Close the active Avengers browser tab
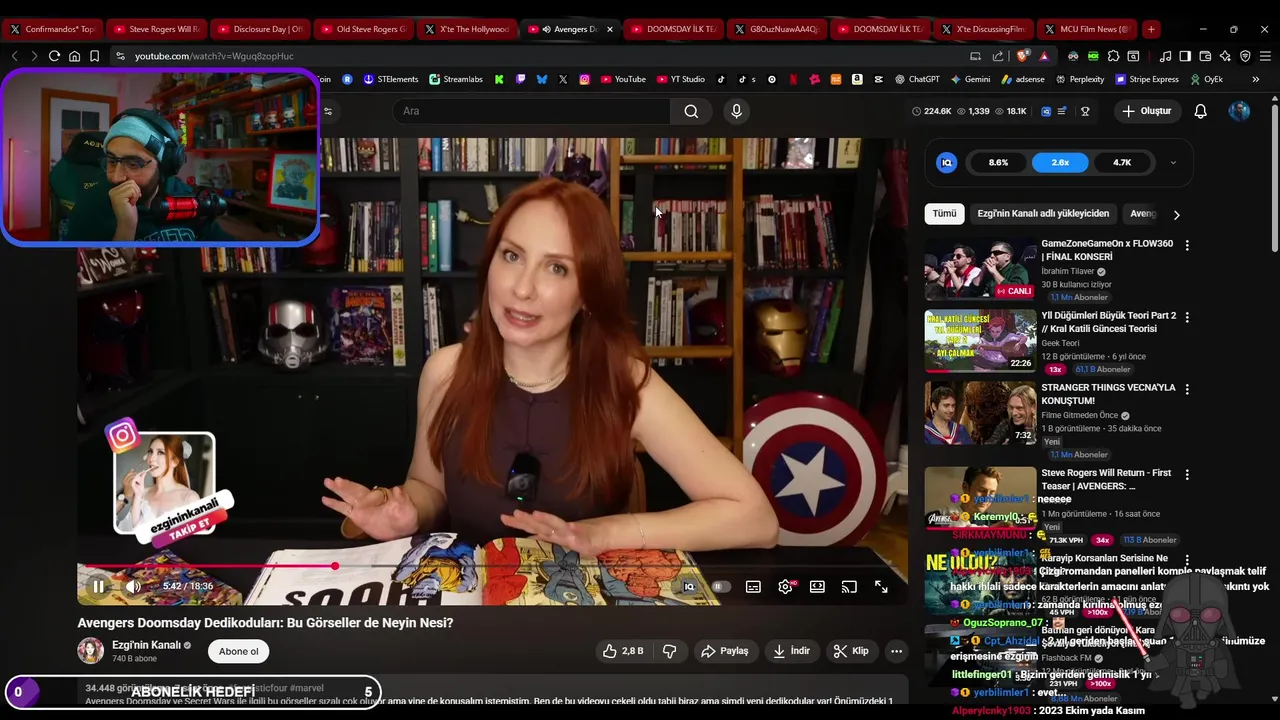 click(x=610, y=29)
